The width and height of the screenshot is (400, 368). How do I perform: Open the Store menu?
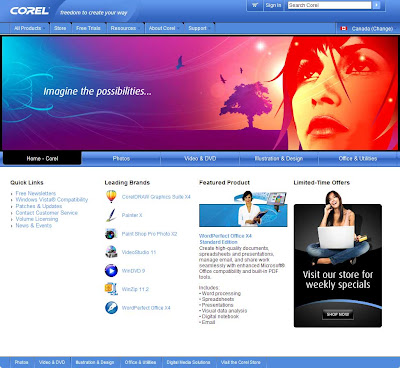60,28
